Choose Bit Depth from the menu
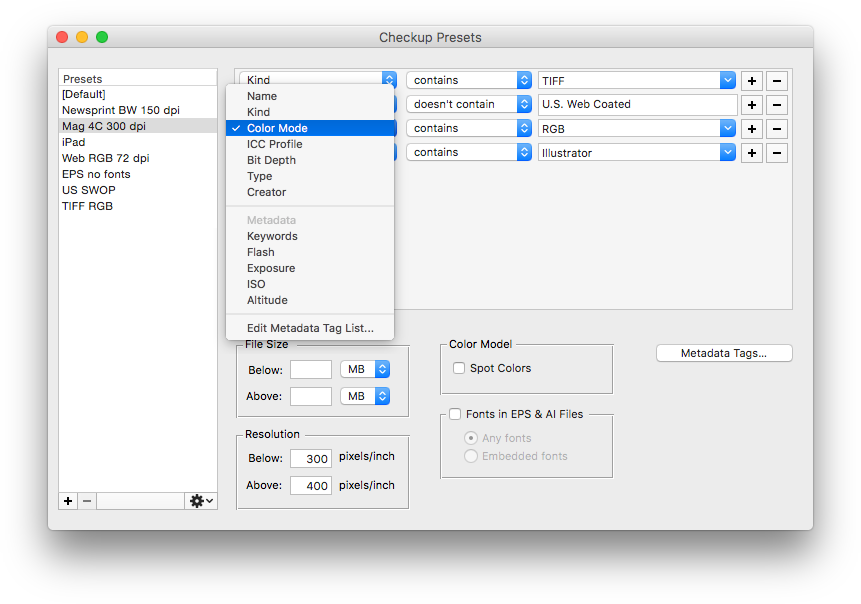Viewport: 861px width, 604px height. [x=310, y=160]
